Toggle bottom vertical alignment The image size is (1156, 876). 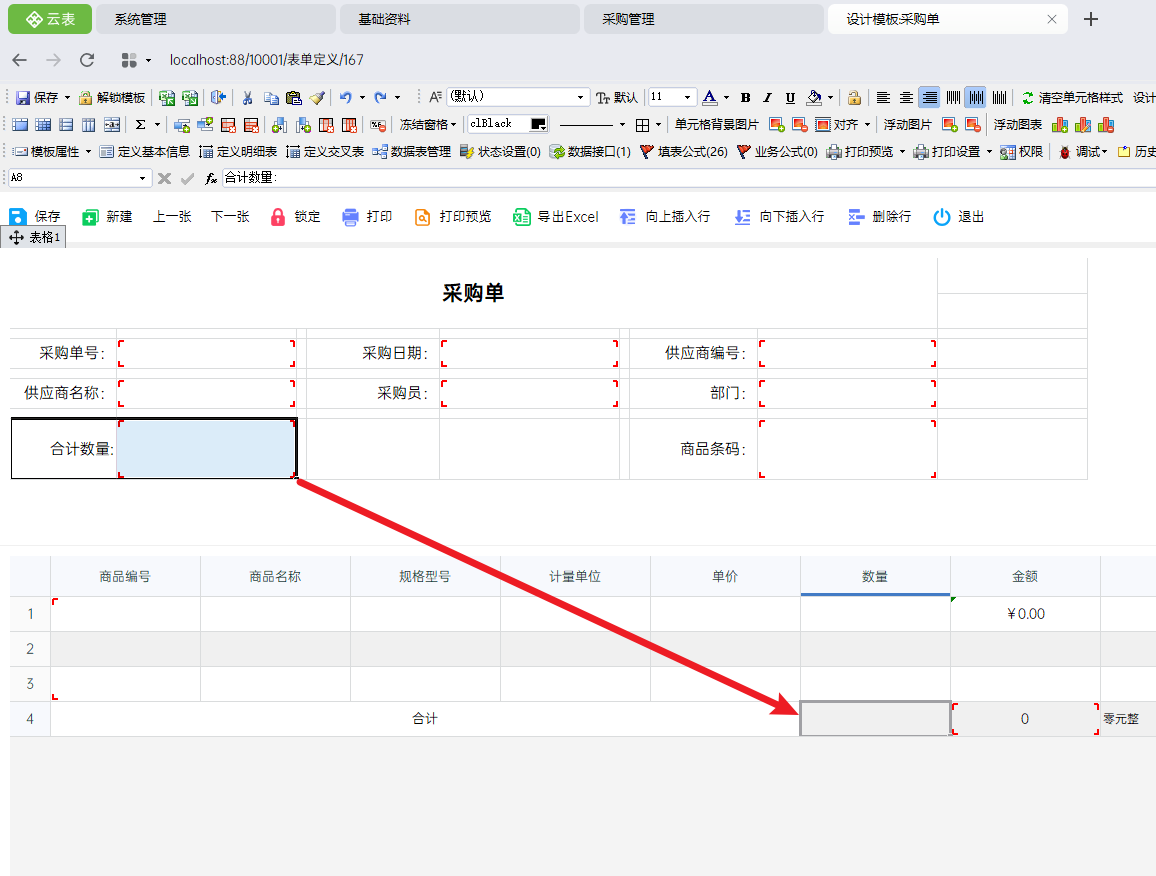[999, 97]
